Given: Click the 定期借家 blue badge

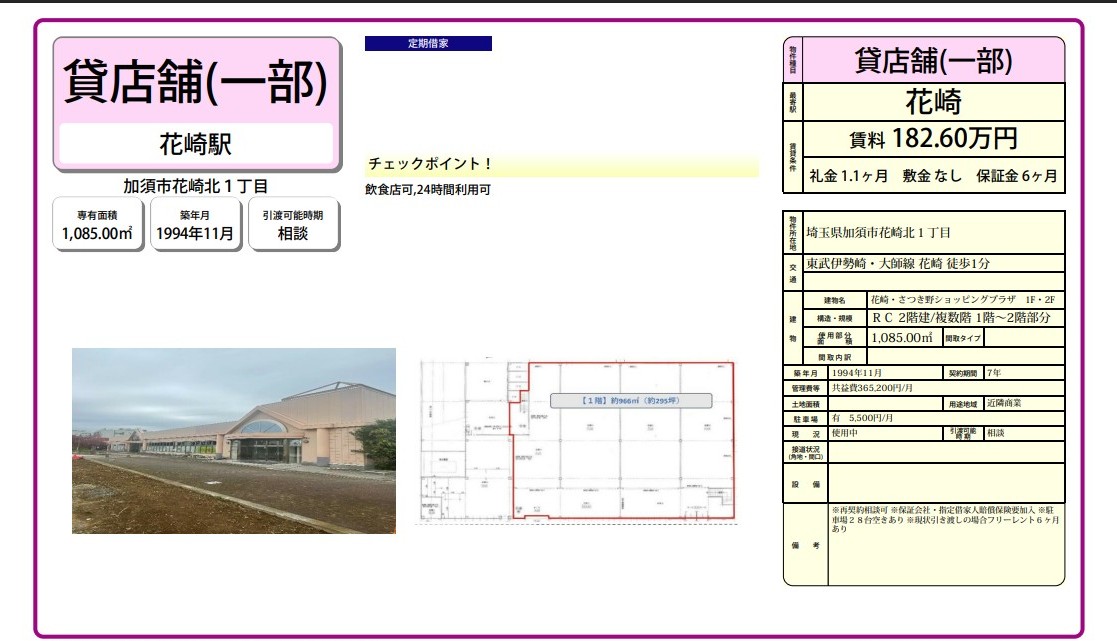Looking at the screenshot, I should [428, 44].
